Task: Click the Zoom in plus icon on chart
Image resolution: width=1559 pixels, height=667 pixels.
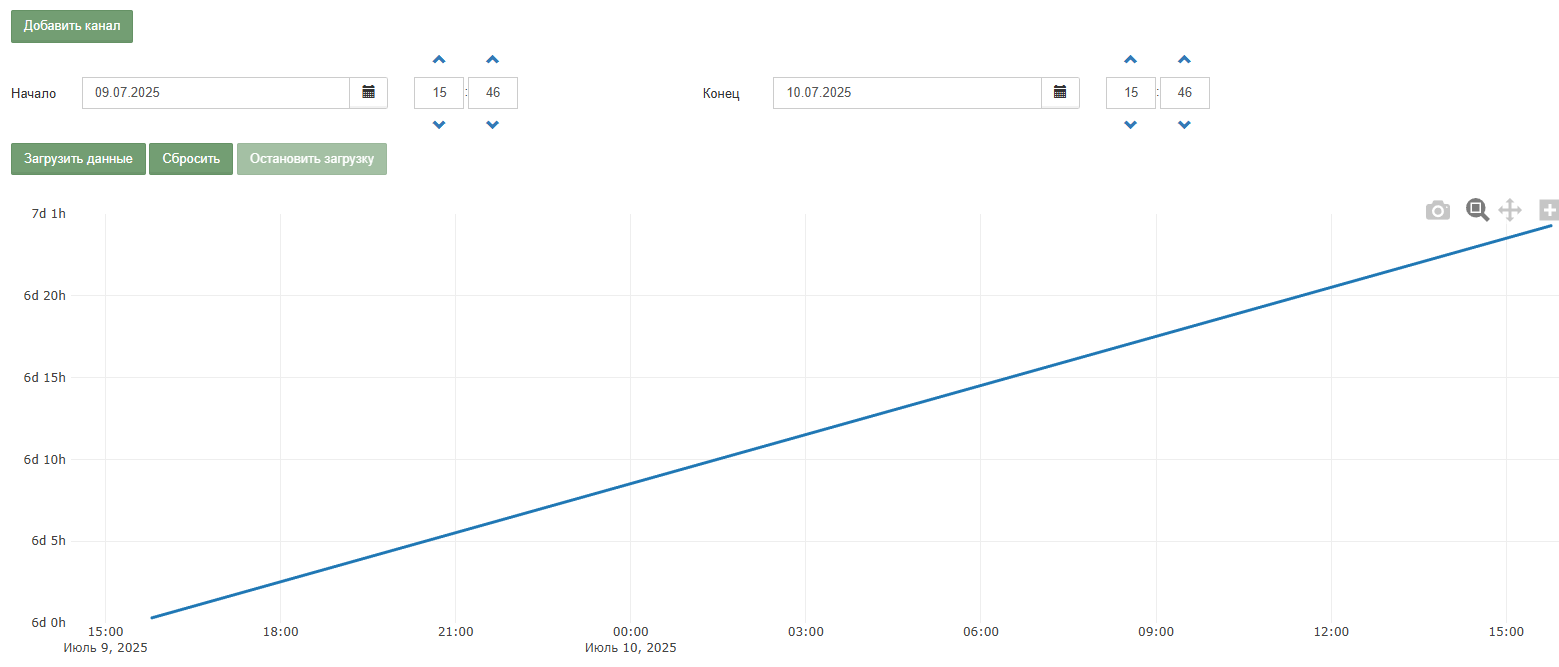Action: point(1549,210)
